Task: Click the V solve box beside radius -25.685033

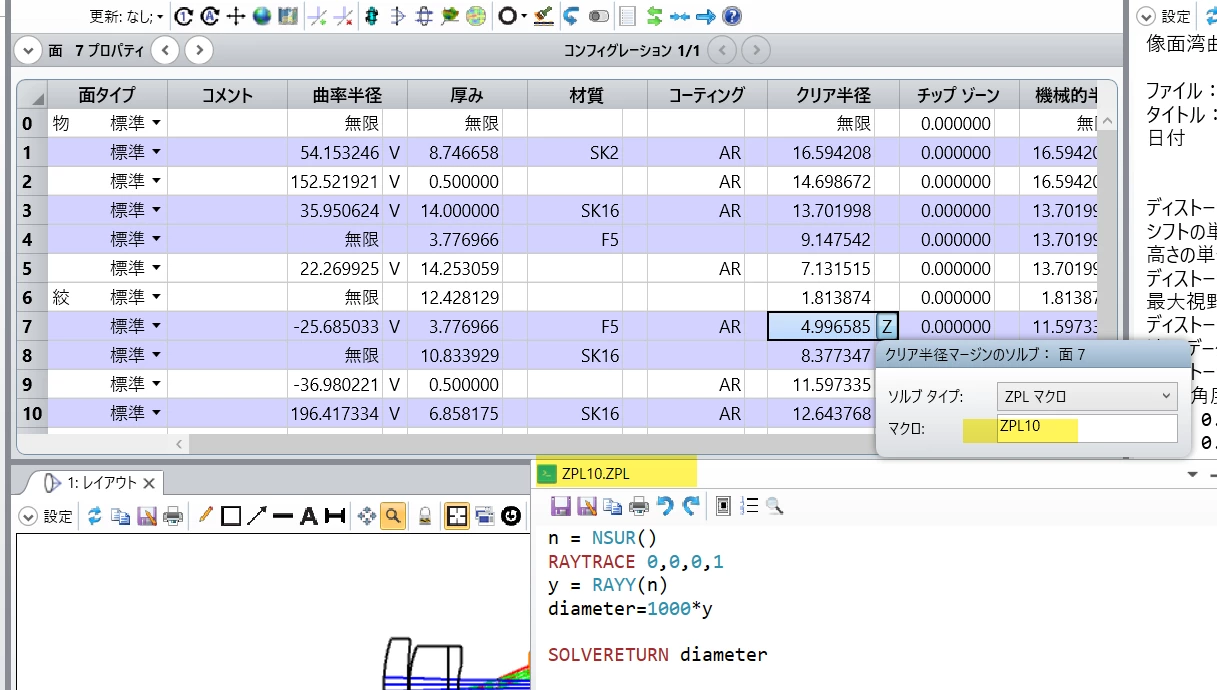Action: click(395, 326)
